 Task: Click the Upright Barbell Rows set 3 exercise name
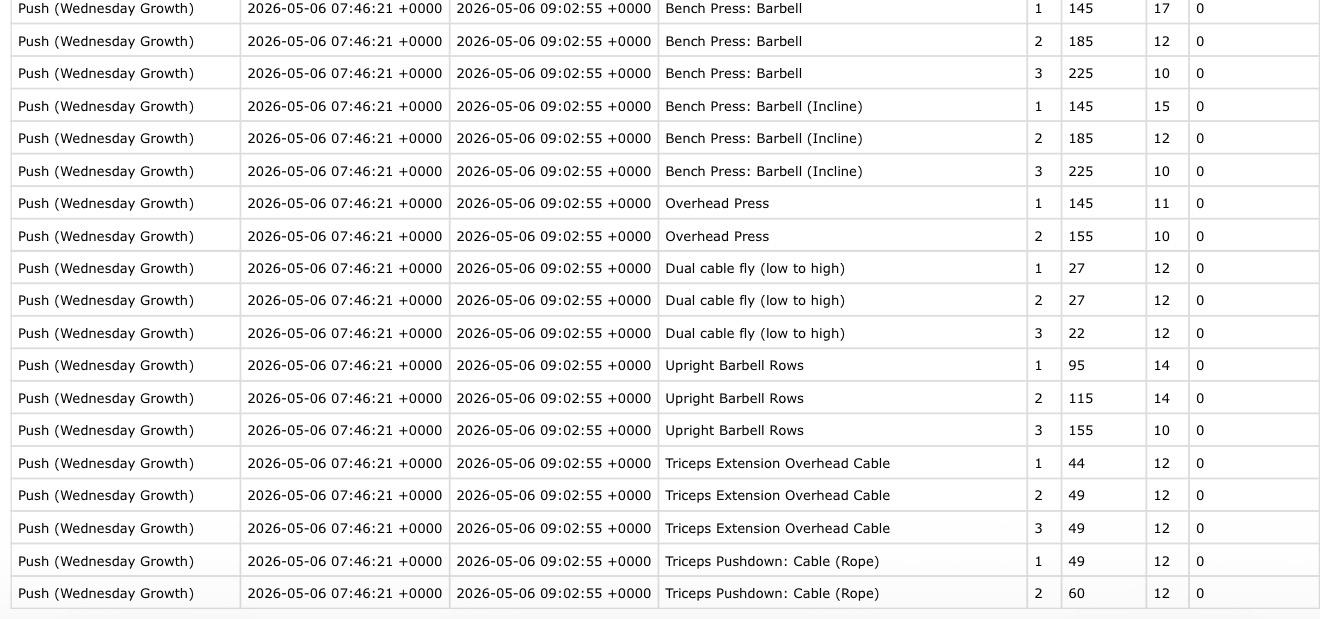click(x=734, y=430)
